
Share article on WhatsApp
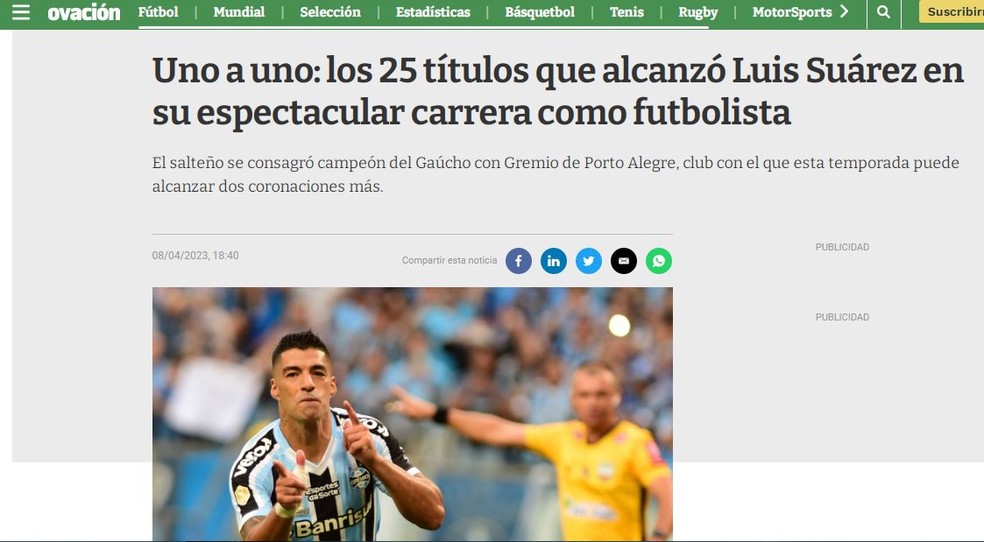click(x=659, y=261)
